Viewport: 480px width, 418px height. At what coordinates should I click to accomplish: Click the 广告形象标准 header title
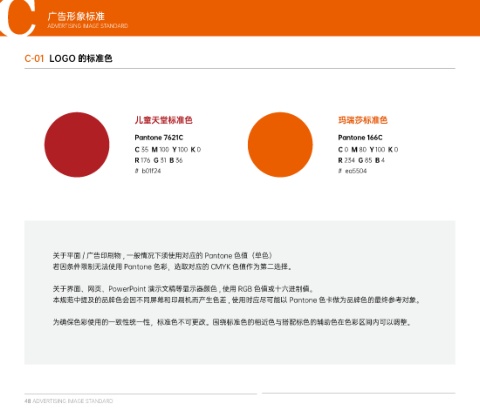(x=76, y=16)
